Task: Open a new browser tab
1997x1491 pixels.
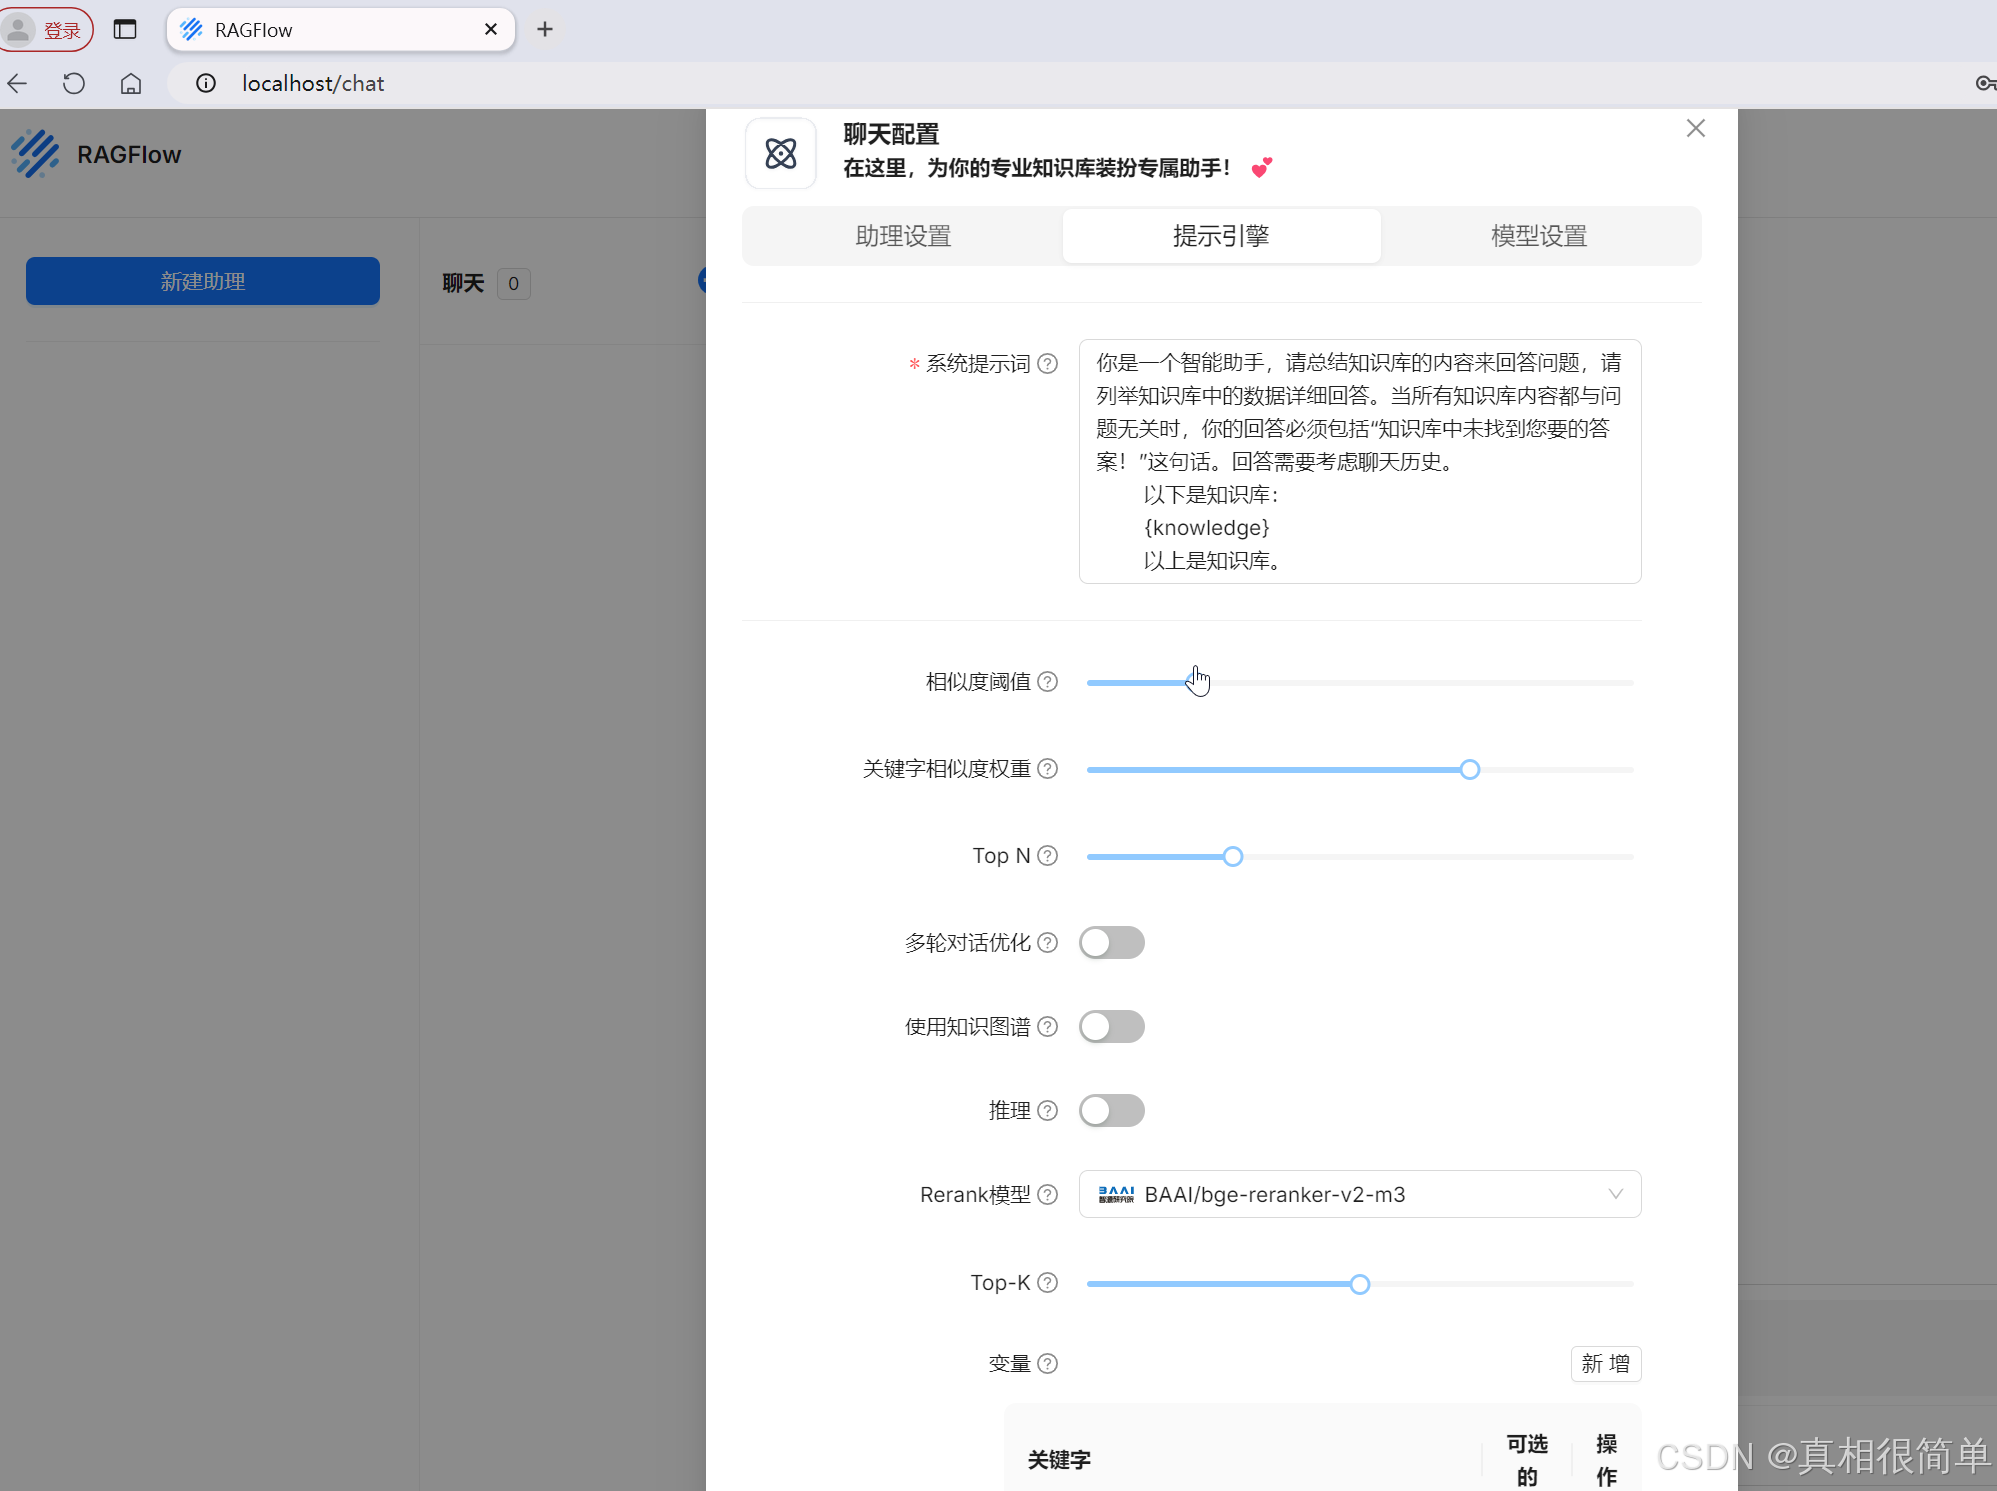Action: tap(545, 30)
